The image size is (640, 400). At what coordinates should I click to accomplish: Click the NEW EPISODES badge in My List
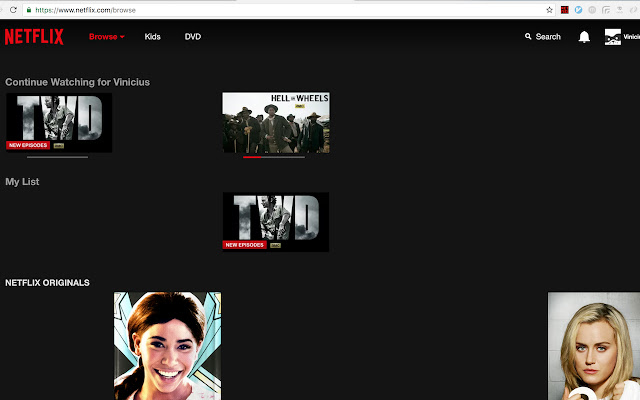(244, 245)
